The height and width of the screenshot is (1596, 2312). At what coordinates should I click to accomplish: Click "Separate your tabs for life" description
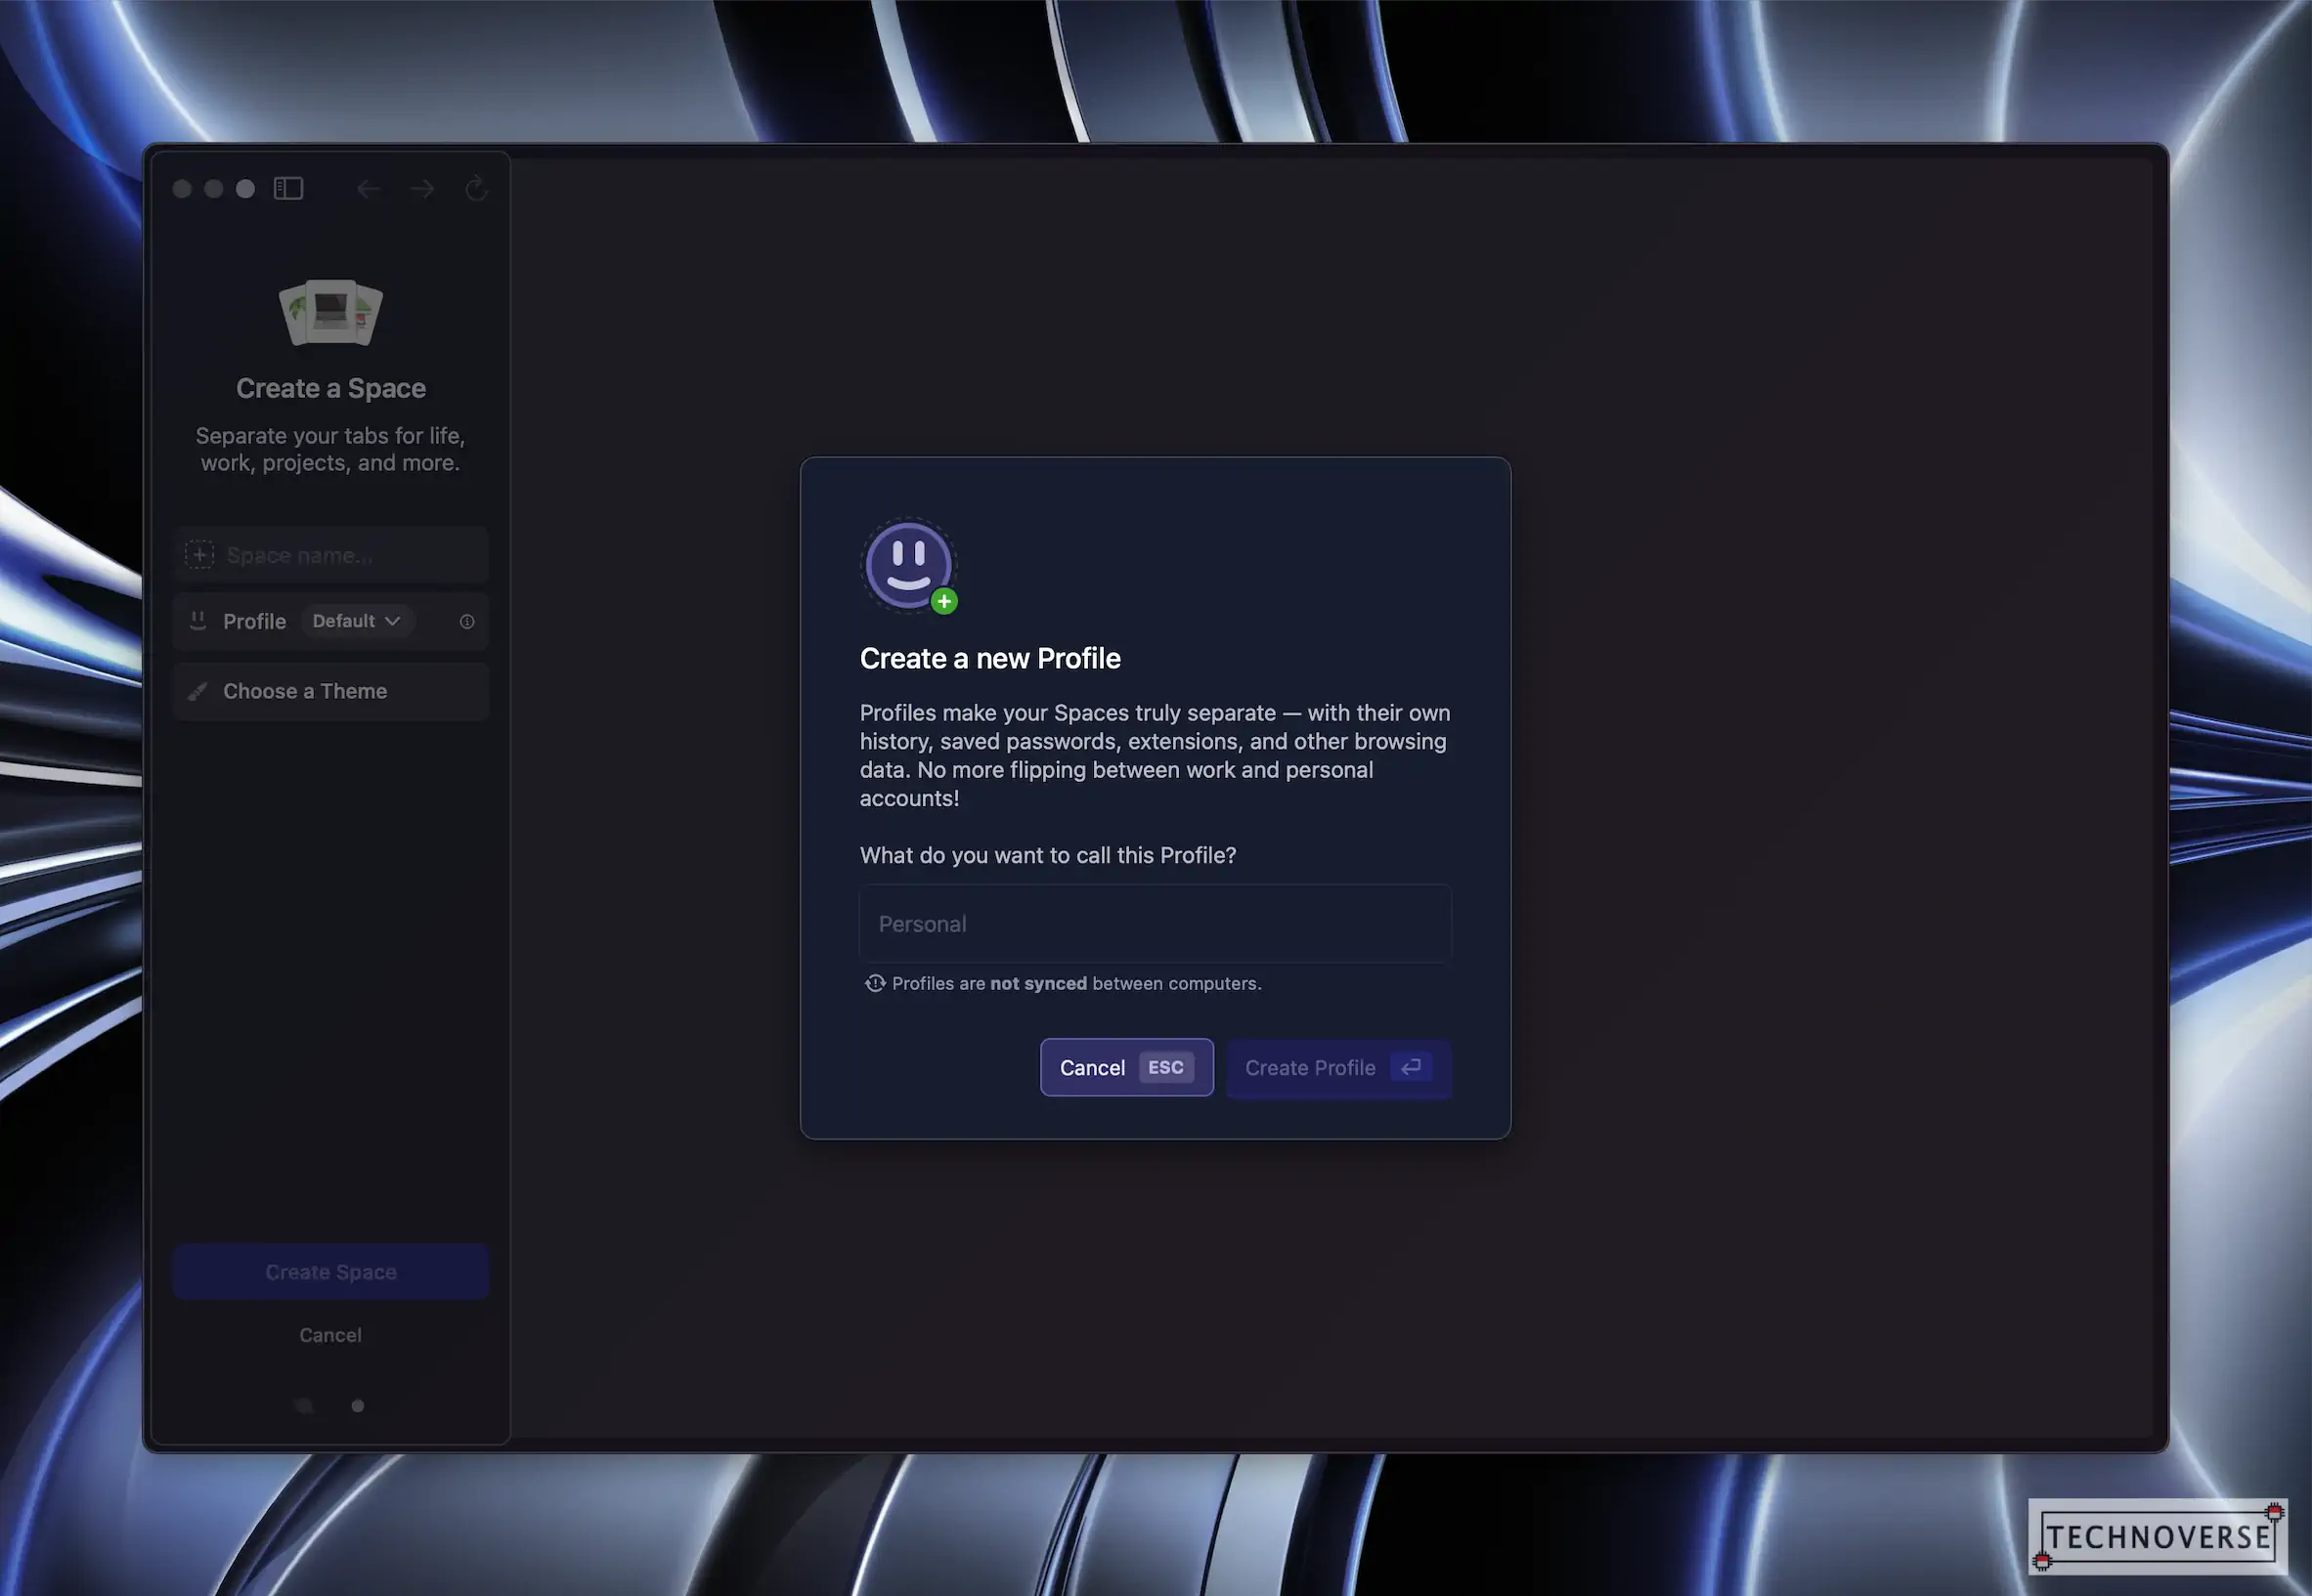(330, 449)
